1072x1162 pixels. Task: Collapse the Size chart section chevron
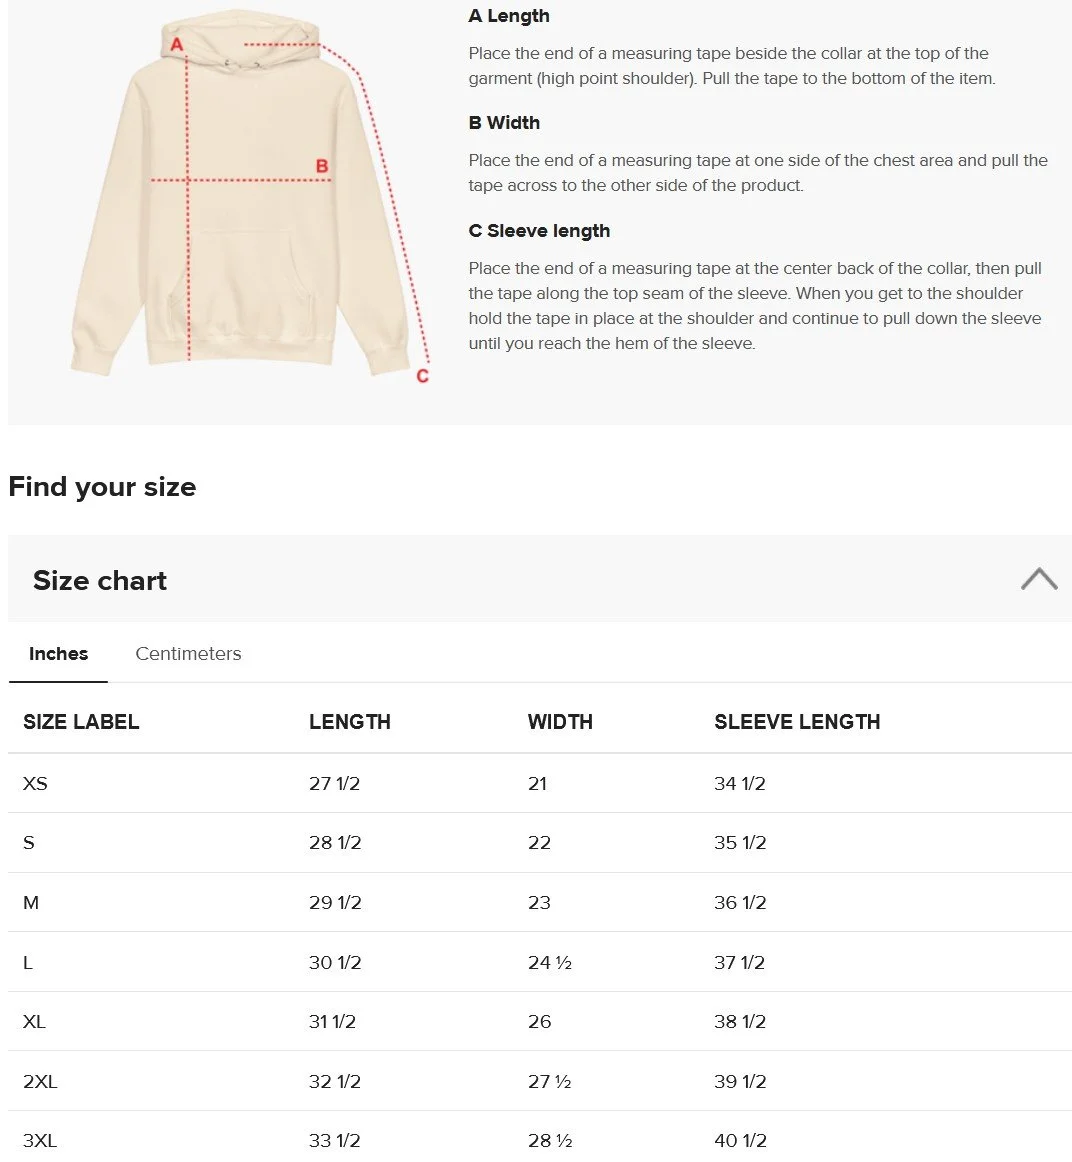(1039, 579)
